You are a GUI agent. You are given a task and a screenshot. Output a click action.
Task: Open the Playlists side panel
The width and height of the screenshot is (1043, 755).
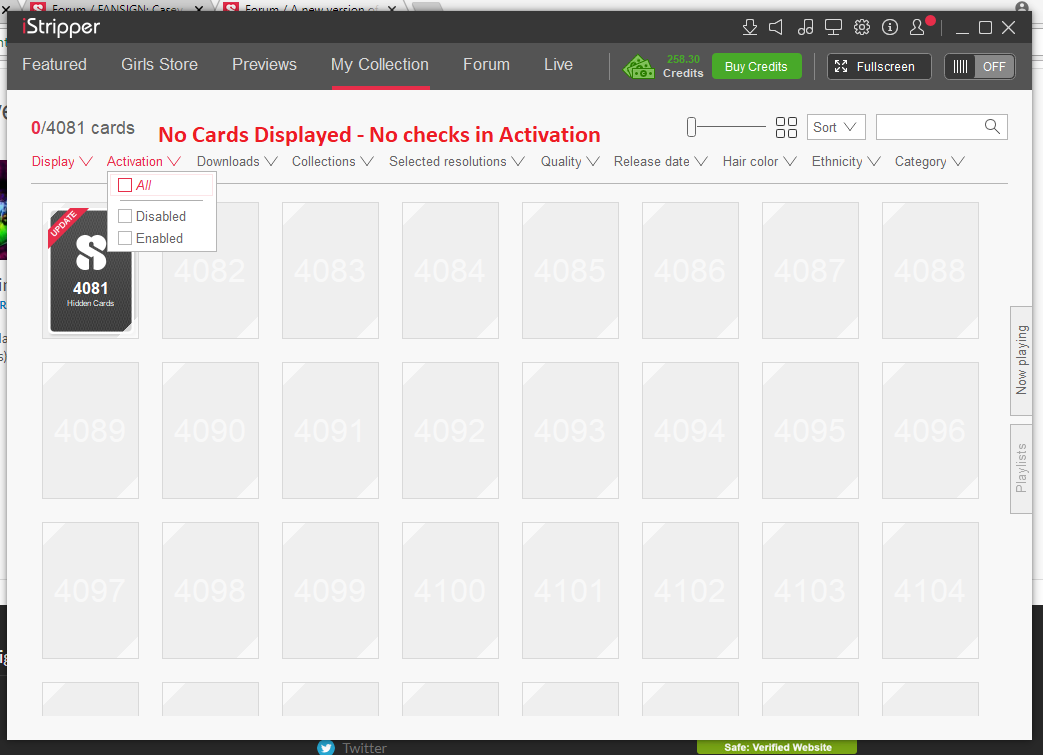(1021, 468)
